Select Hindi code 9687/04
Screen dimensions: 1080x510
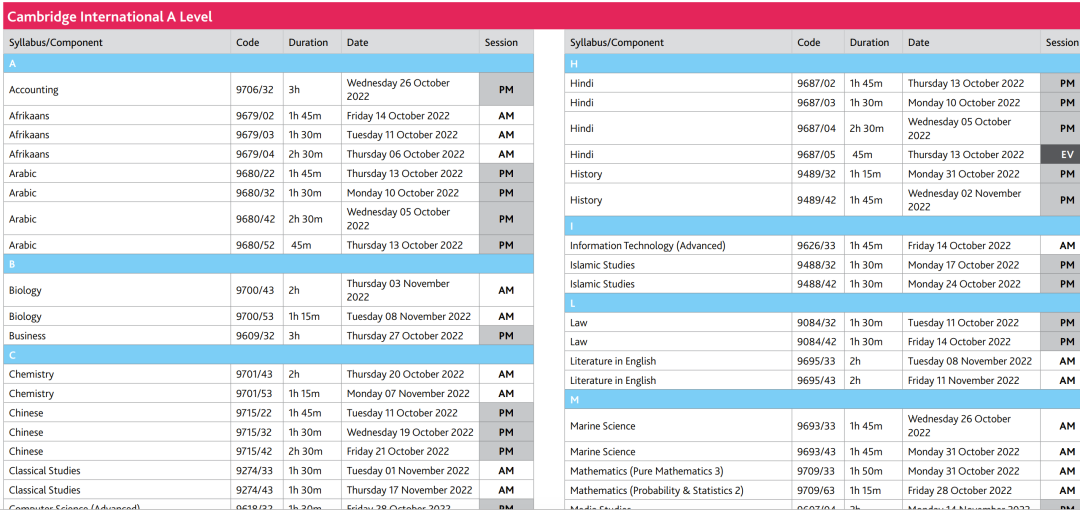pos(816,129)
